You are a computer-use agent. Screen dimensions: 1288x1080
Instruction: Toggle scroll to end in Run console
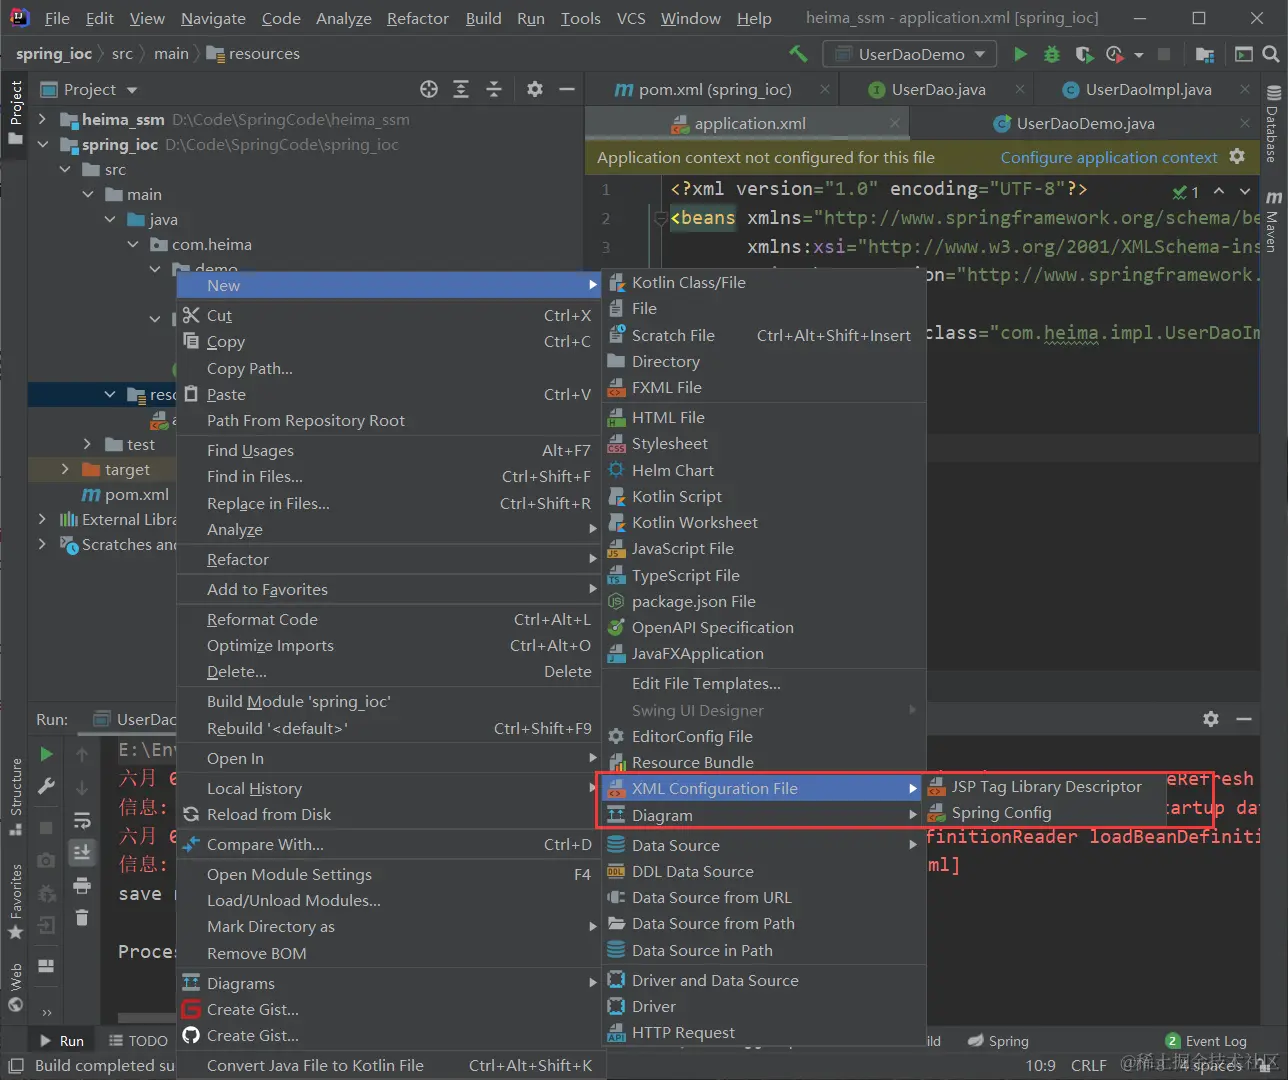pyautogui.click(x=82, y=852)
